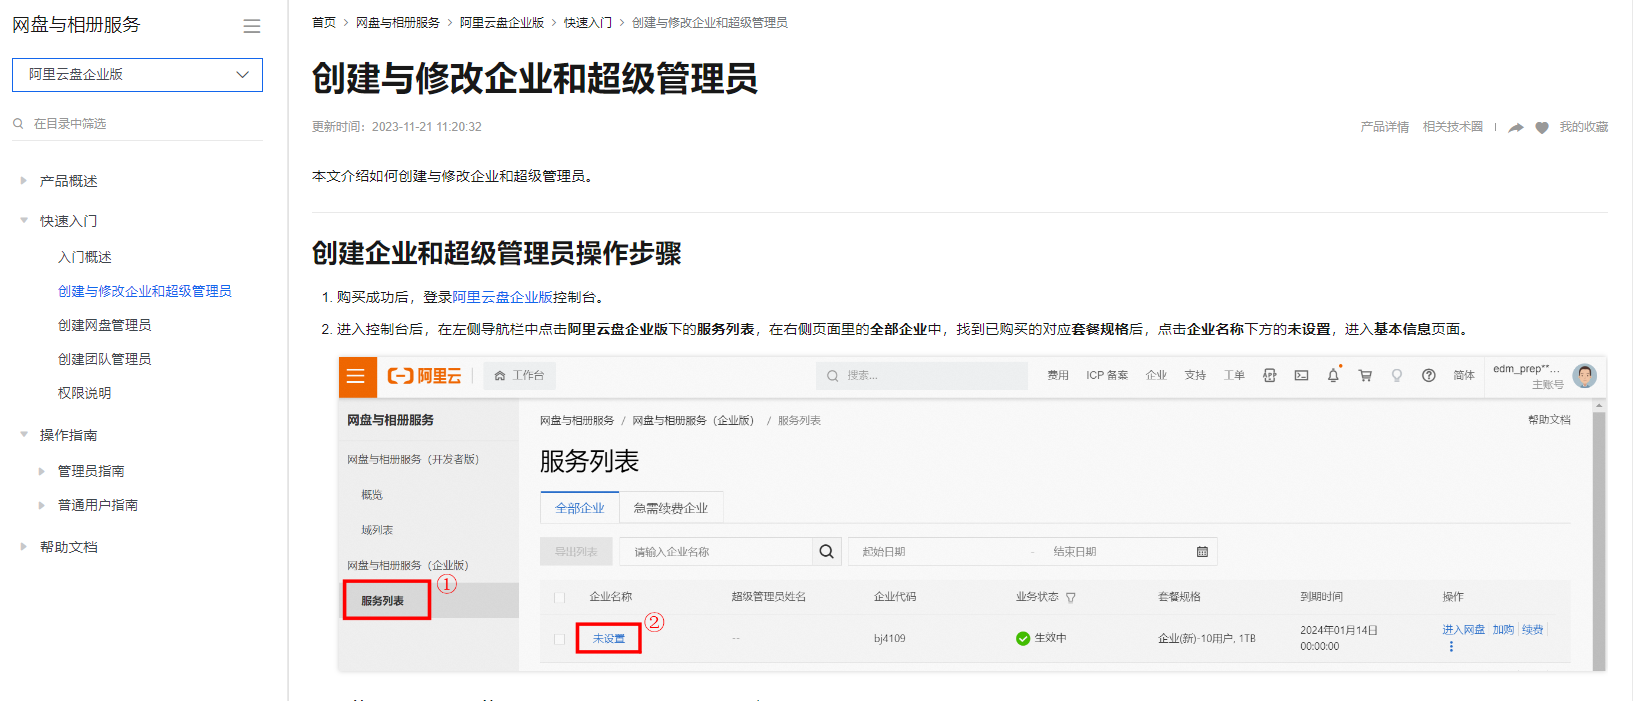Image resolution: width=1650 pixels, height=701 pixels.
Task: Click the Cloud Shell terminal icon
Action: tap(1301, 376)
